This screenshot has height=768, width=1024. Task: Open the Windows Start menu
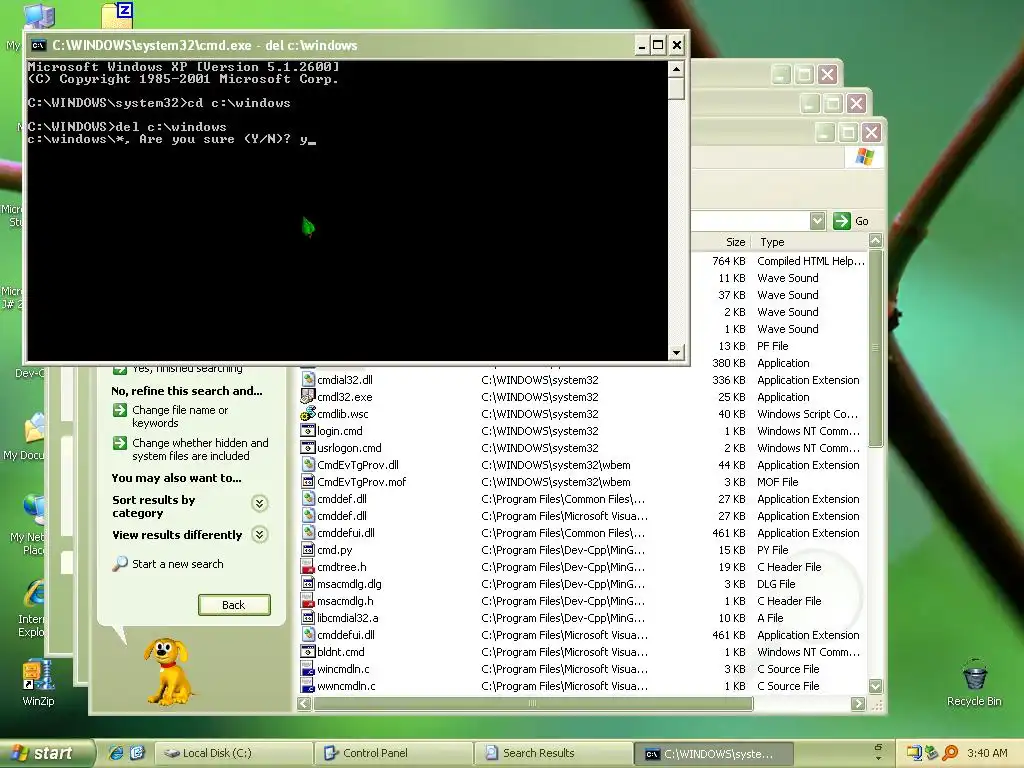(x=46, y=753)
